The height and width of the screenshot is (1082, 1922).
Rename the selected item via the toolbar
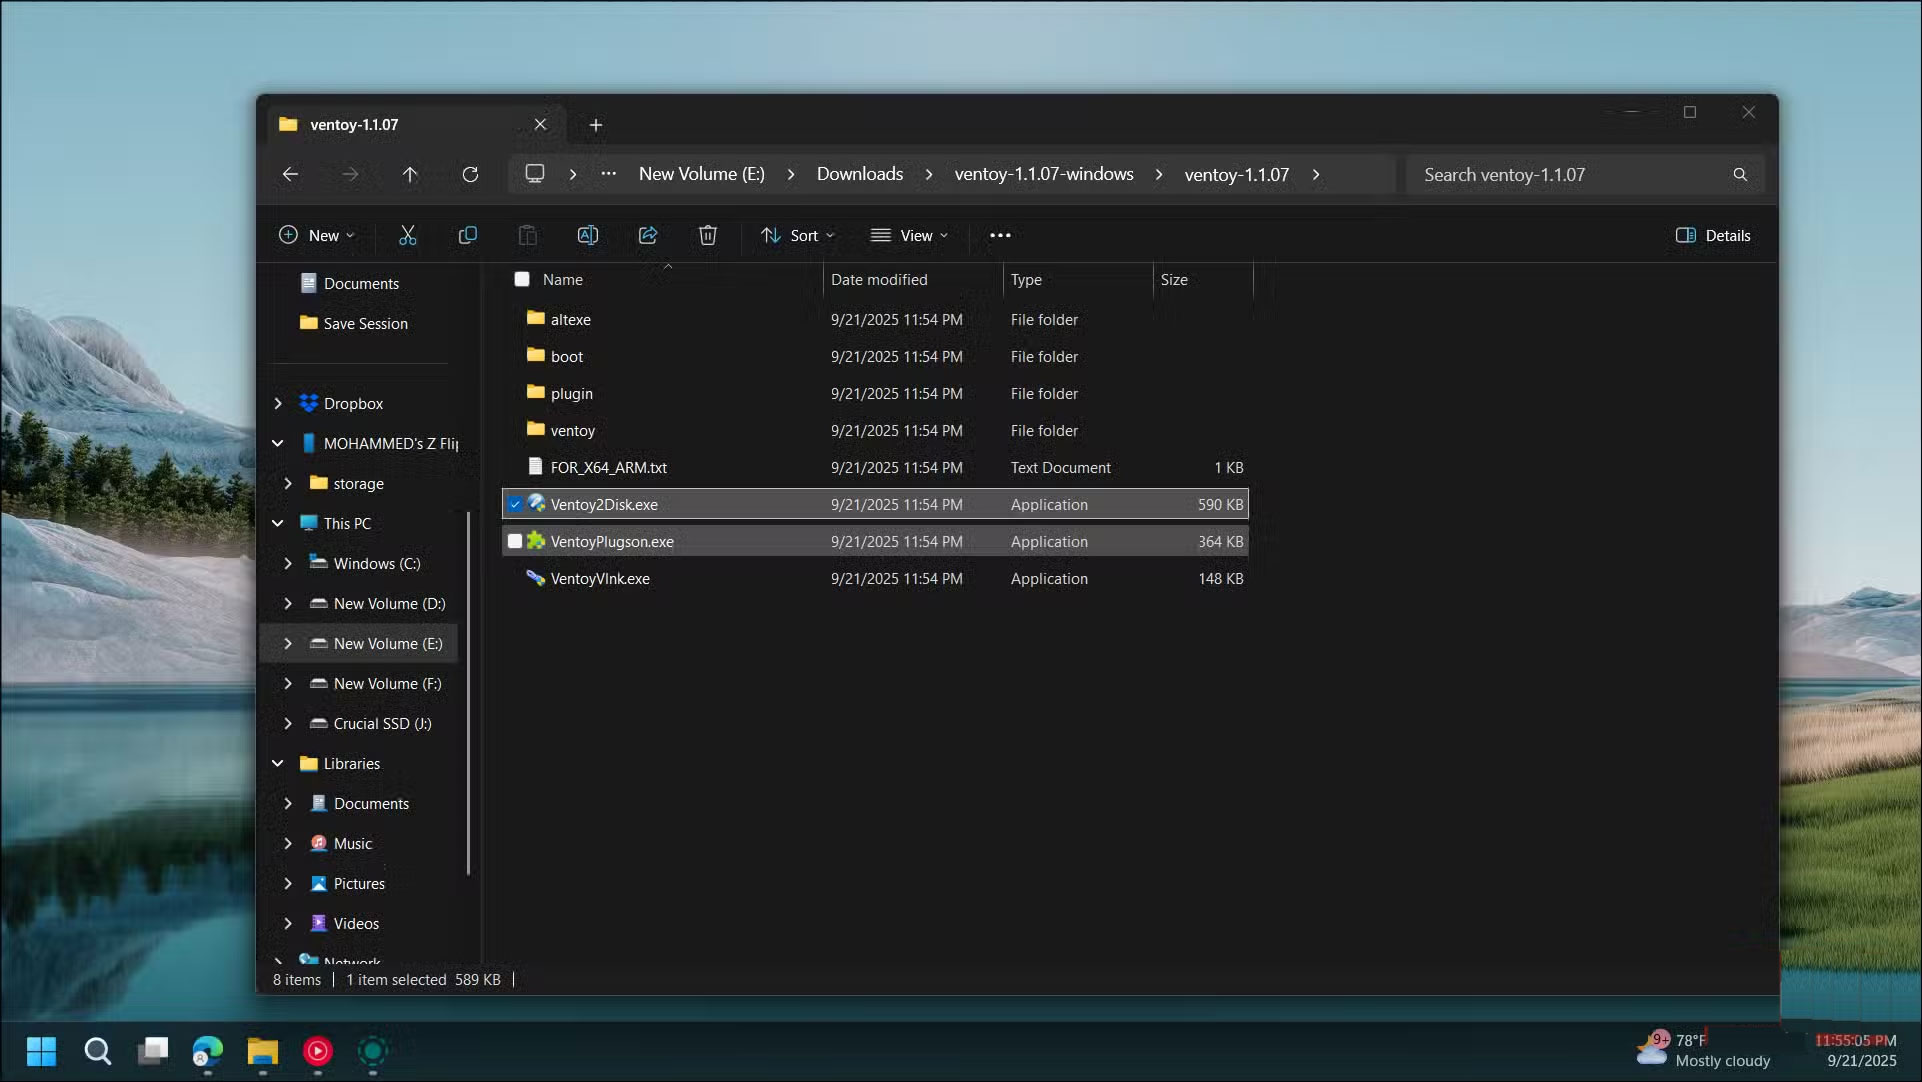coord(588,235)
